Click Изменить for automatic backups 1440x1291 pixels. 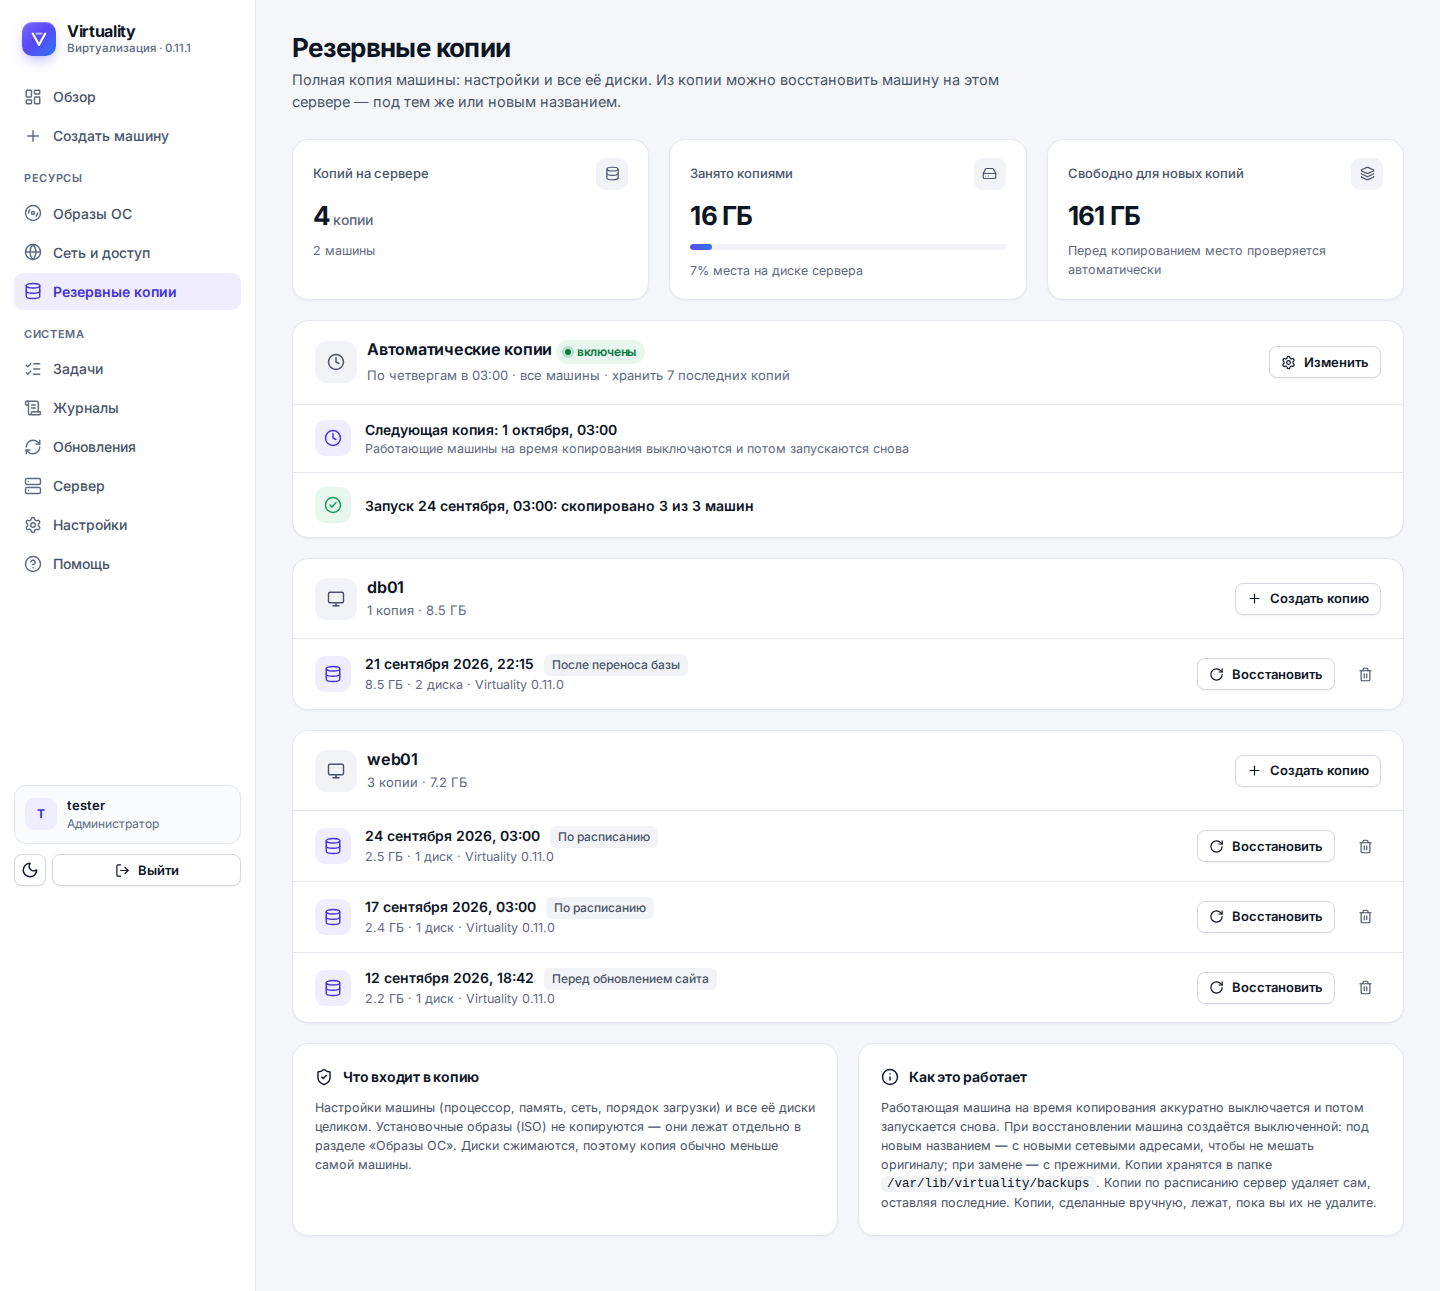(1325, 363)
